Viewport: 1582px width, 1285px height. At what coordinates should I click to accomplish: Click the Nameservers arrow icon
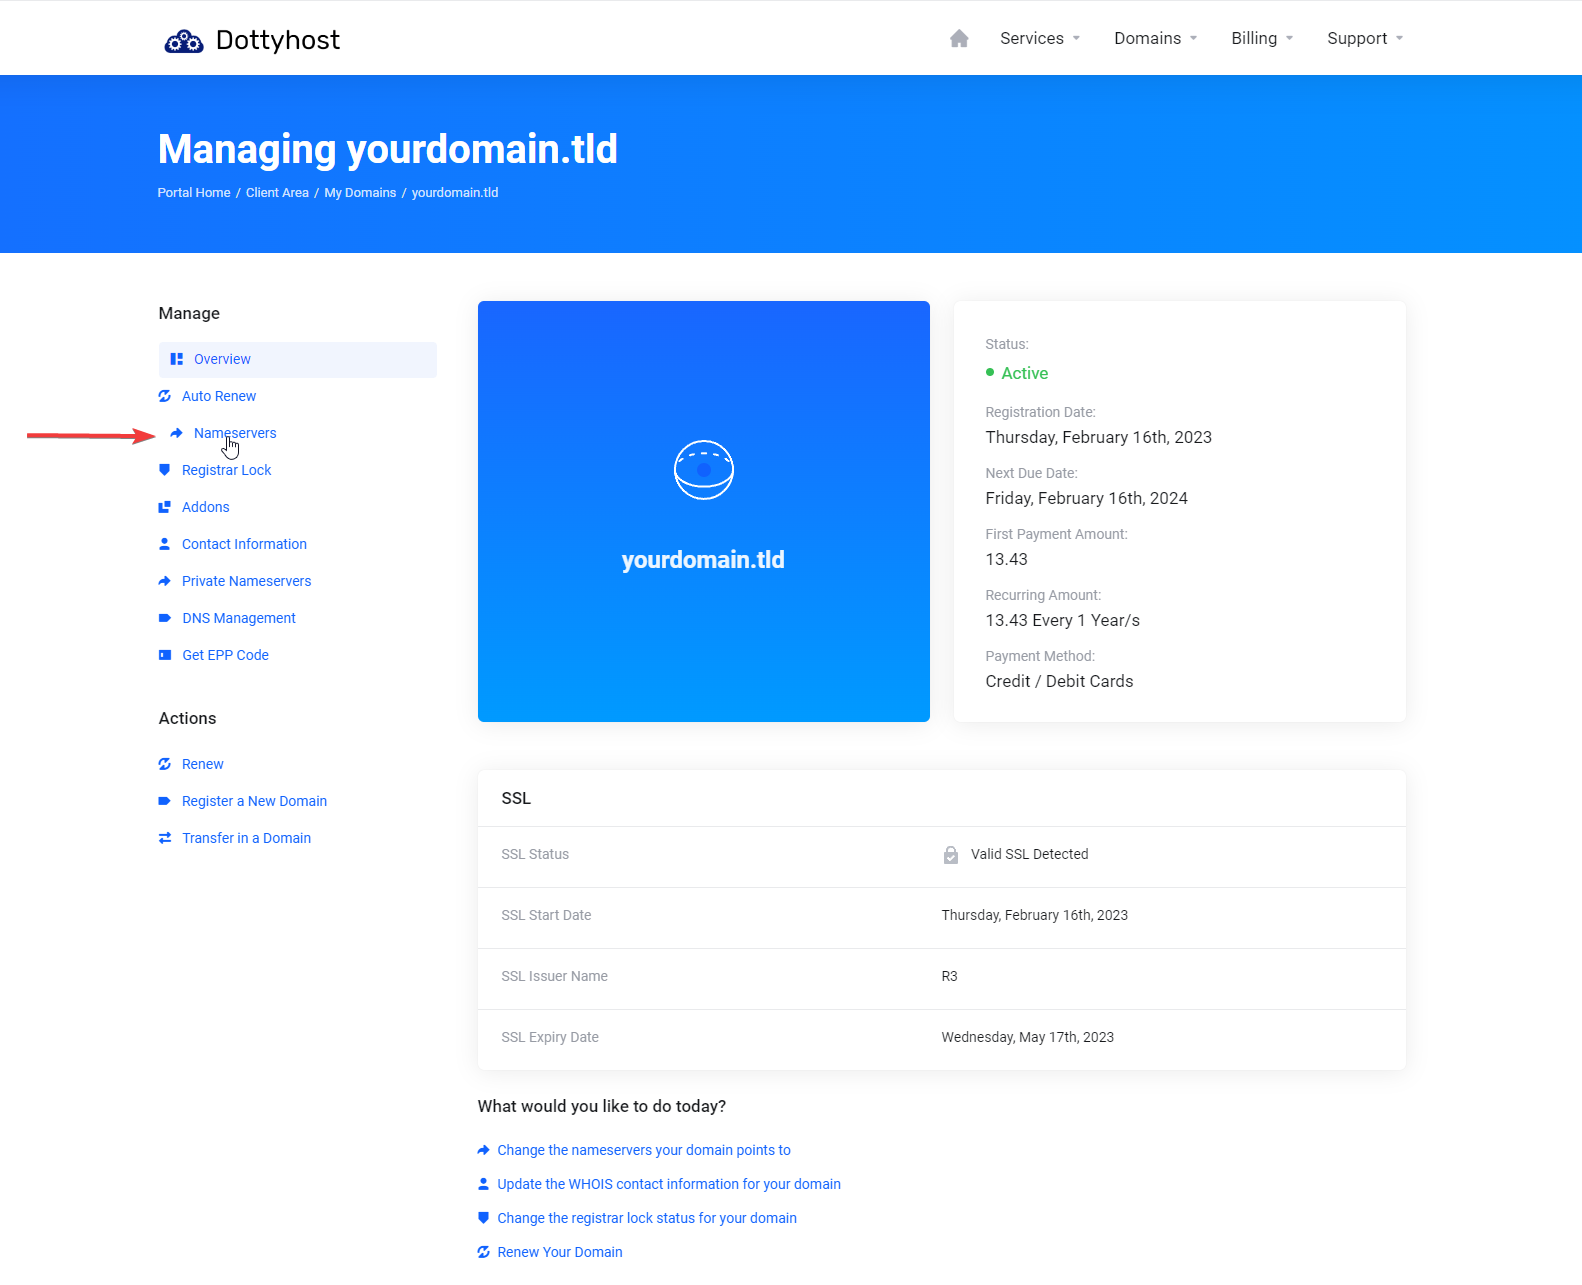tap(177, 433)
